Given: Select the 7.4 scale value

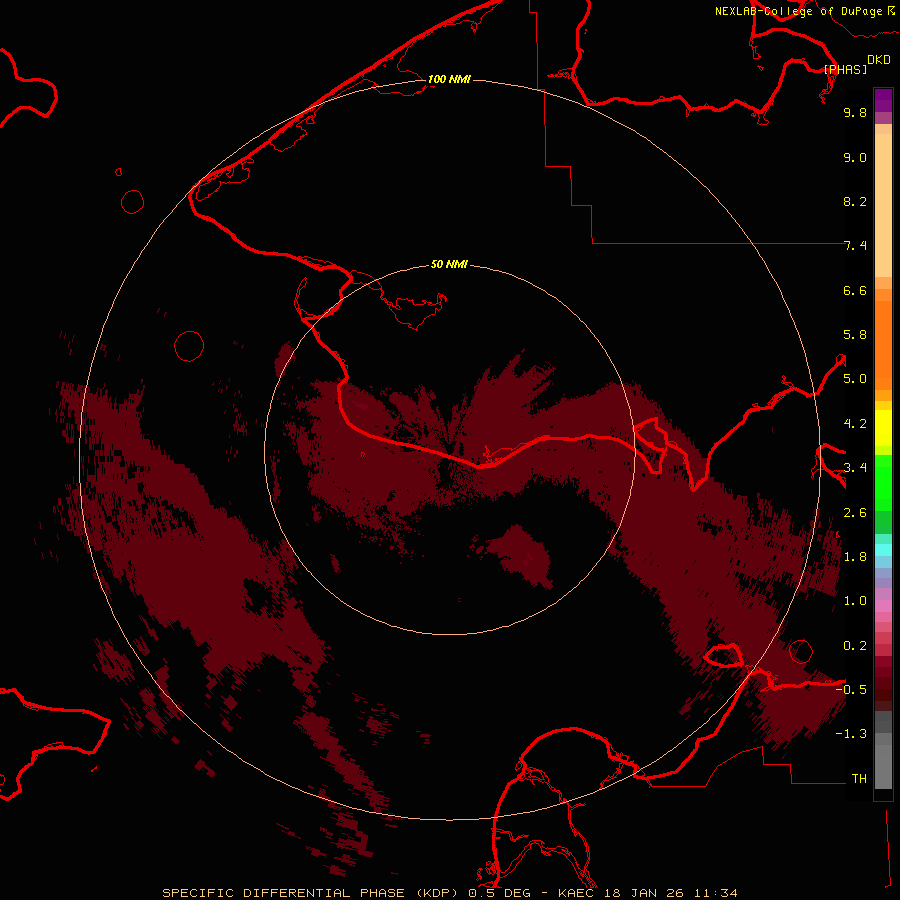Looking at the screenshot, I should 855,246.
